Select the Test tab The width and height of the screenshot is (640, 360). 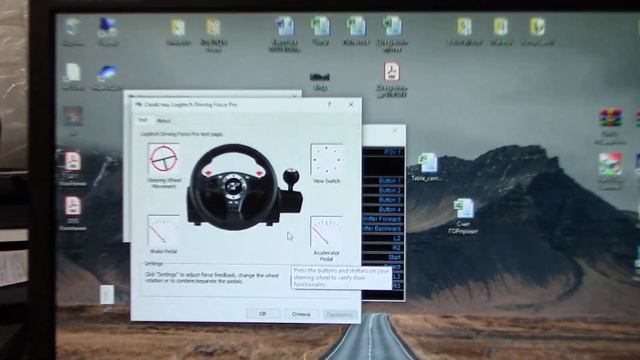[142, 120]
